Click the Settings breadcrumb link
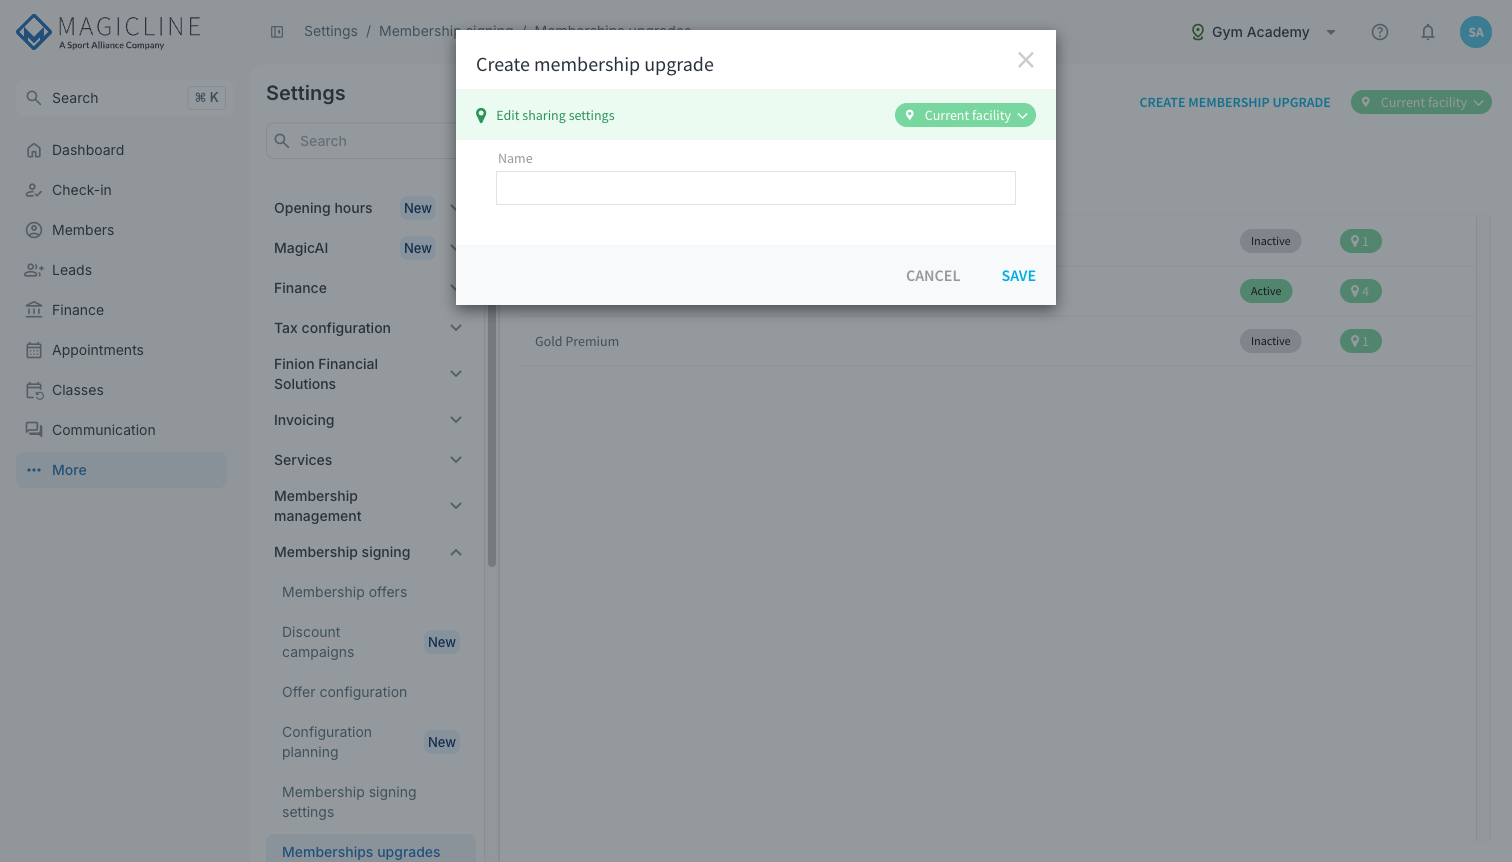 pyautogui.click(x=331, y=32)
